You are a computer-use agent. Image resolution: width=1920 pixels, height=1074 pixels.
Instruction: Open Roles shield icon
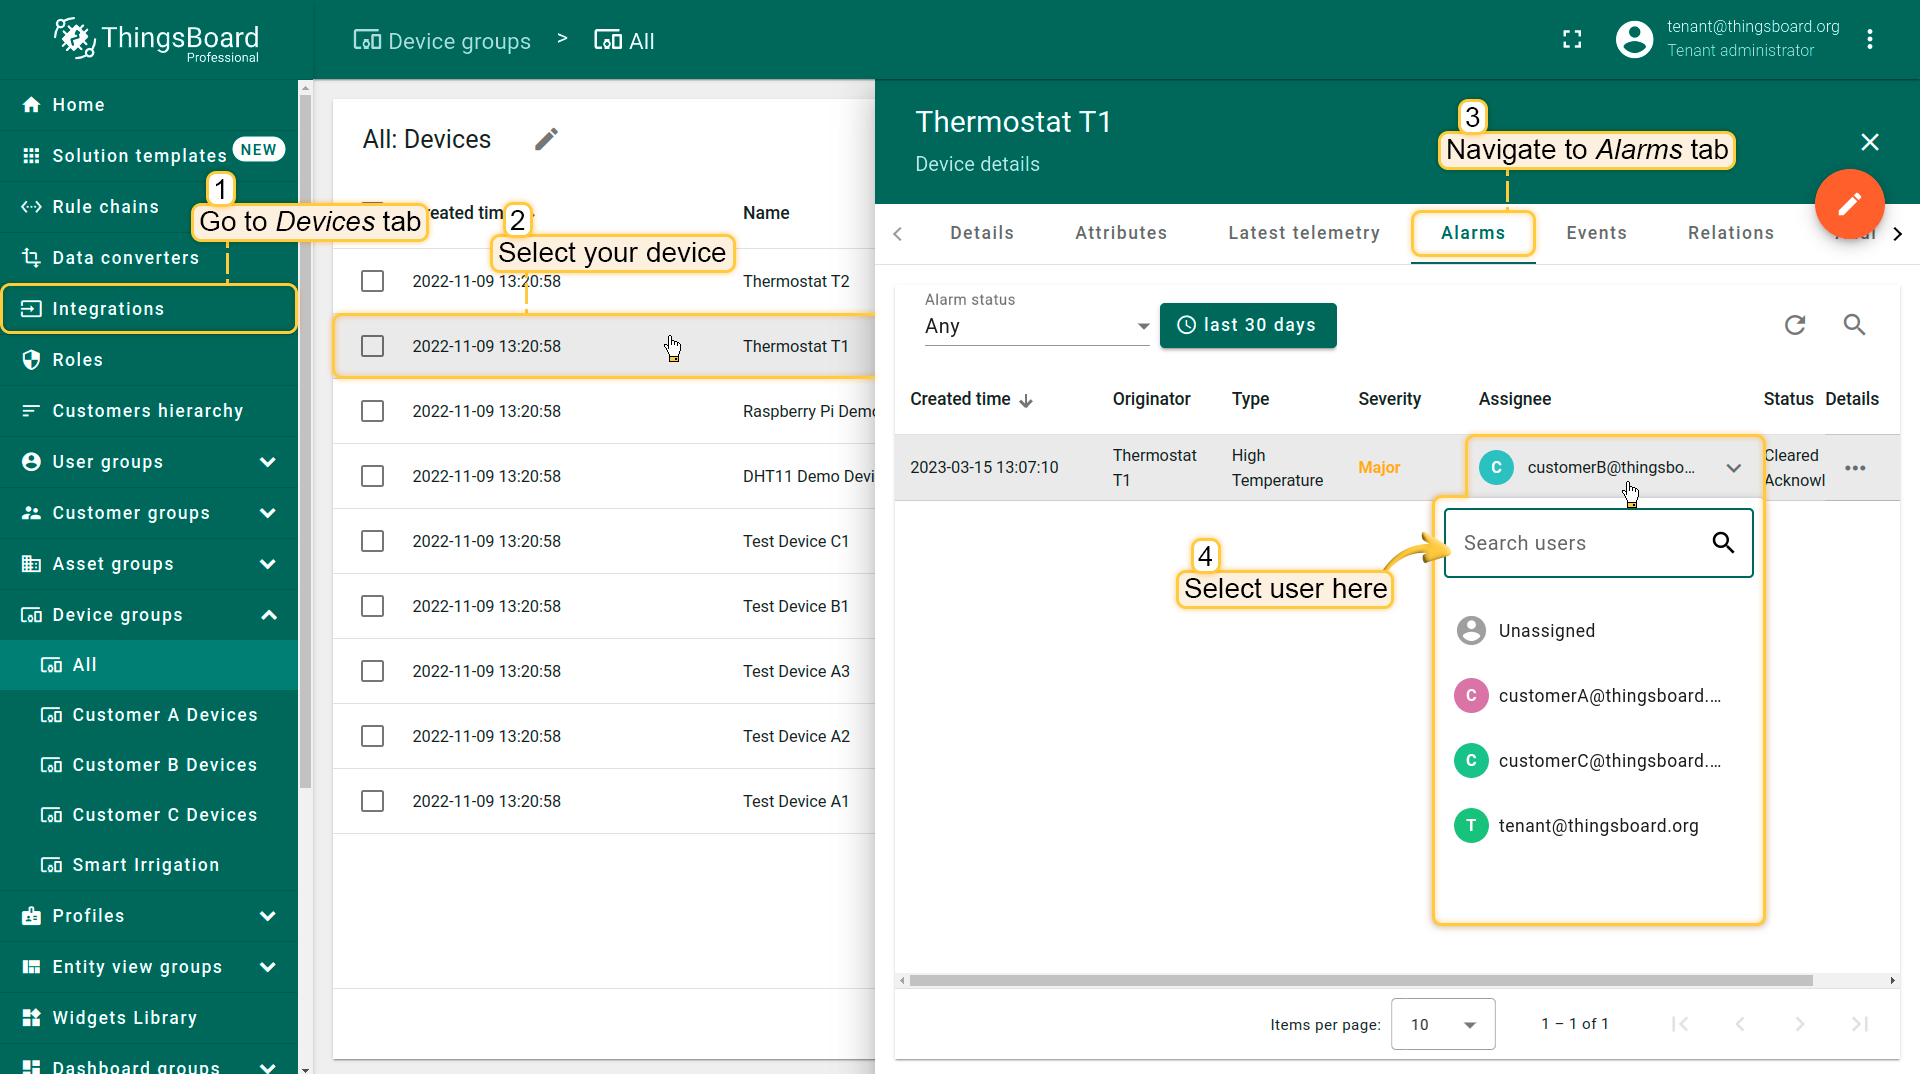31,360
